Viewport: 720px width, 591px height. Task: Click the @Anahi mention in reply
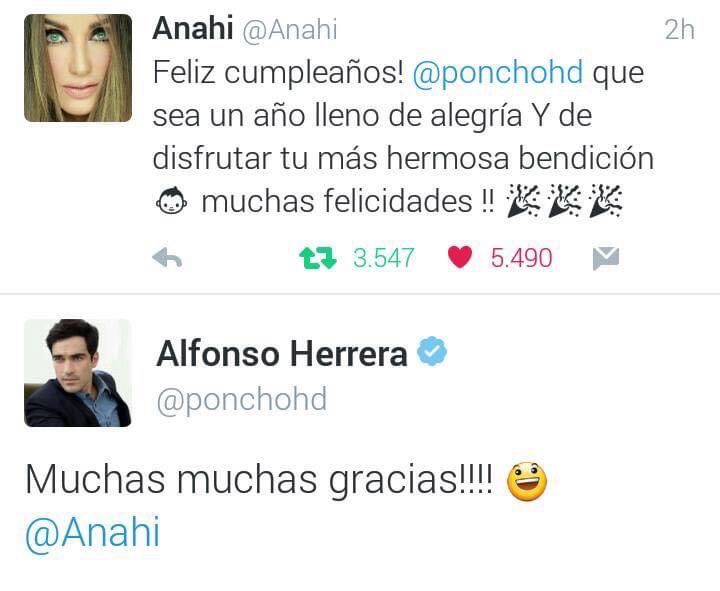tap(93, 533)
